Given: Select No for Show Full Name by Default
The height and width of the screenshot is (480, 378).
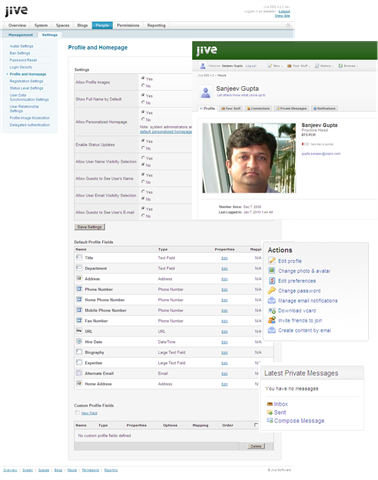Looking at the screenshot, I should click(143, 102).
